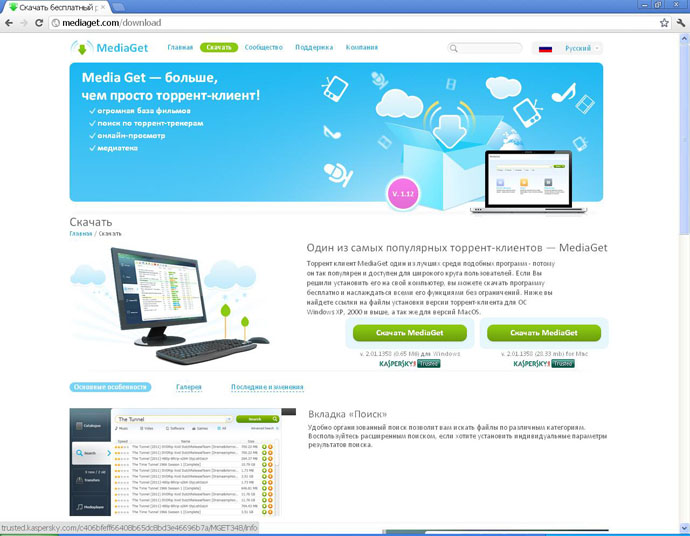Select the Скачать бесплатный browser tab
The height and width of the screenshot is (536, 690).
pos(56,7)
